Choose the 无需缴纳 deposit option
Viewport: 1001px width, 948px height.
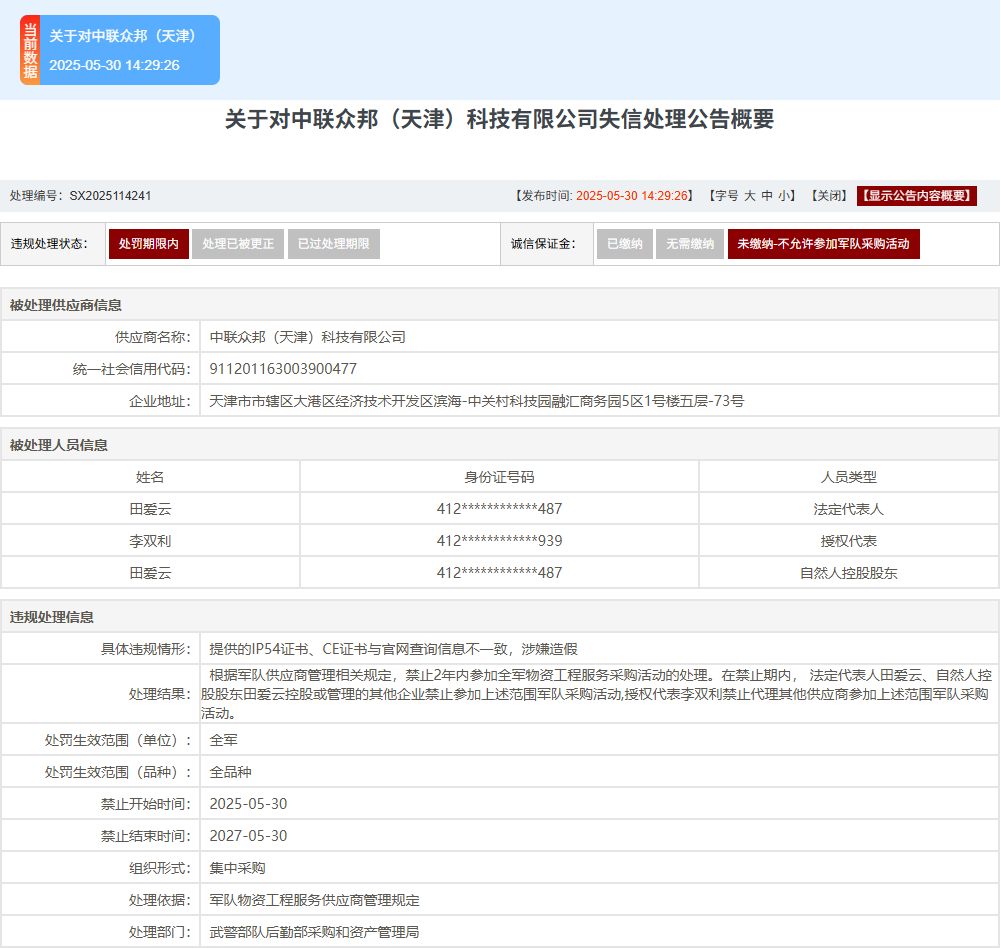tap(689, 244)
